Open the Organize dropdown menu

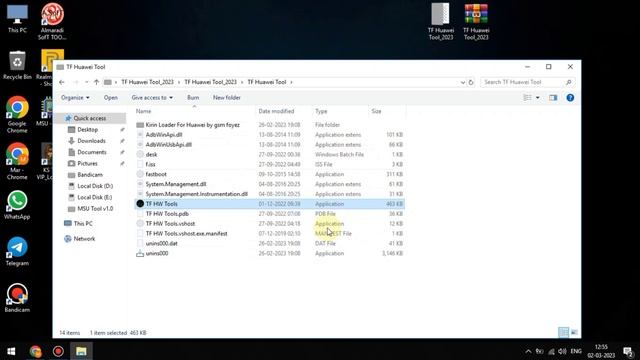click(75, 98)
